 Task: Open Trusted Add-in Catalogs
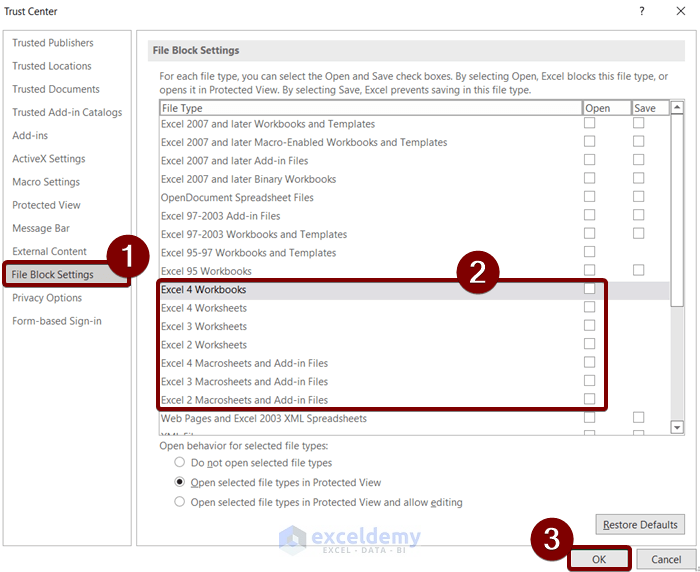[x=67, y=113]
